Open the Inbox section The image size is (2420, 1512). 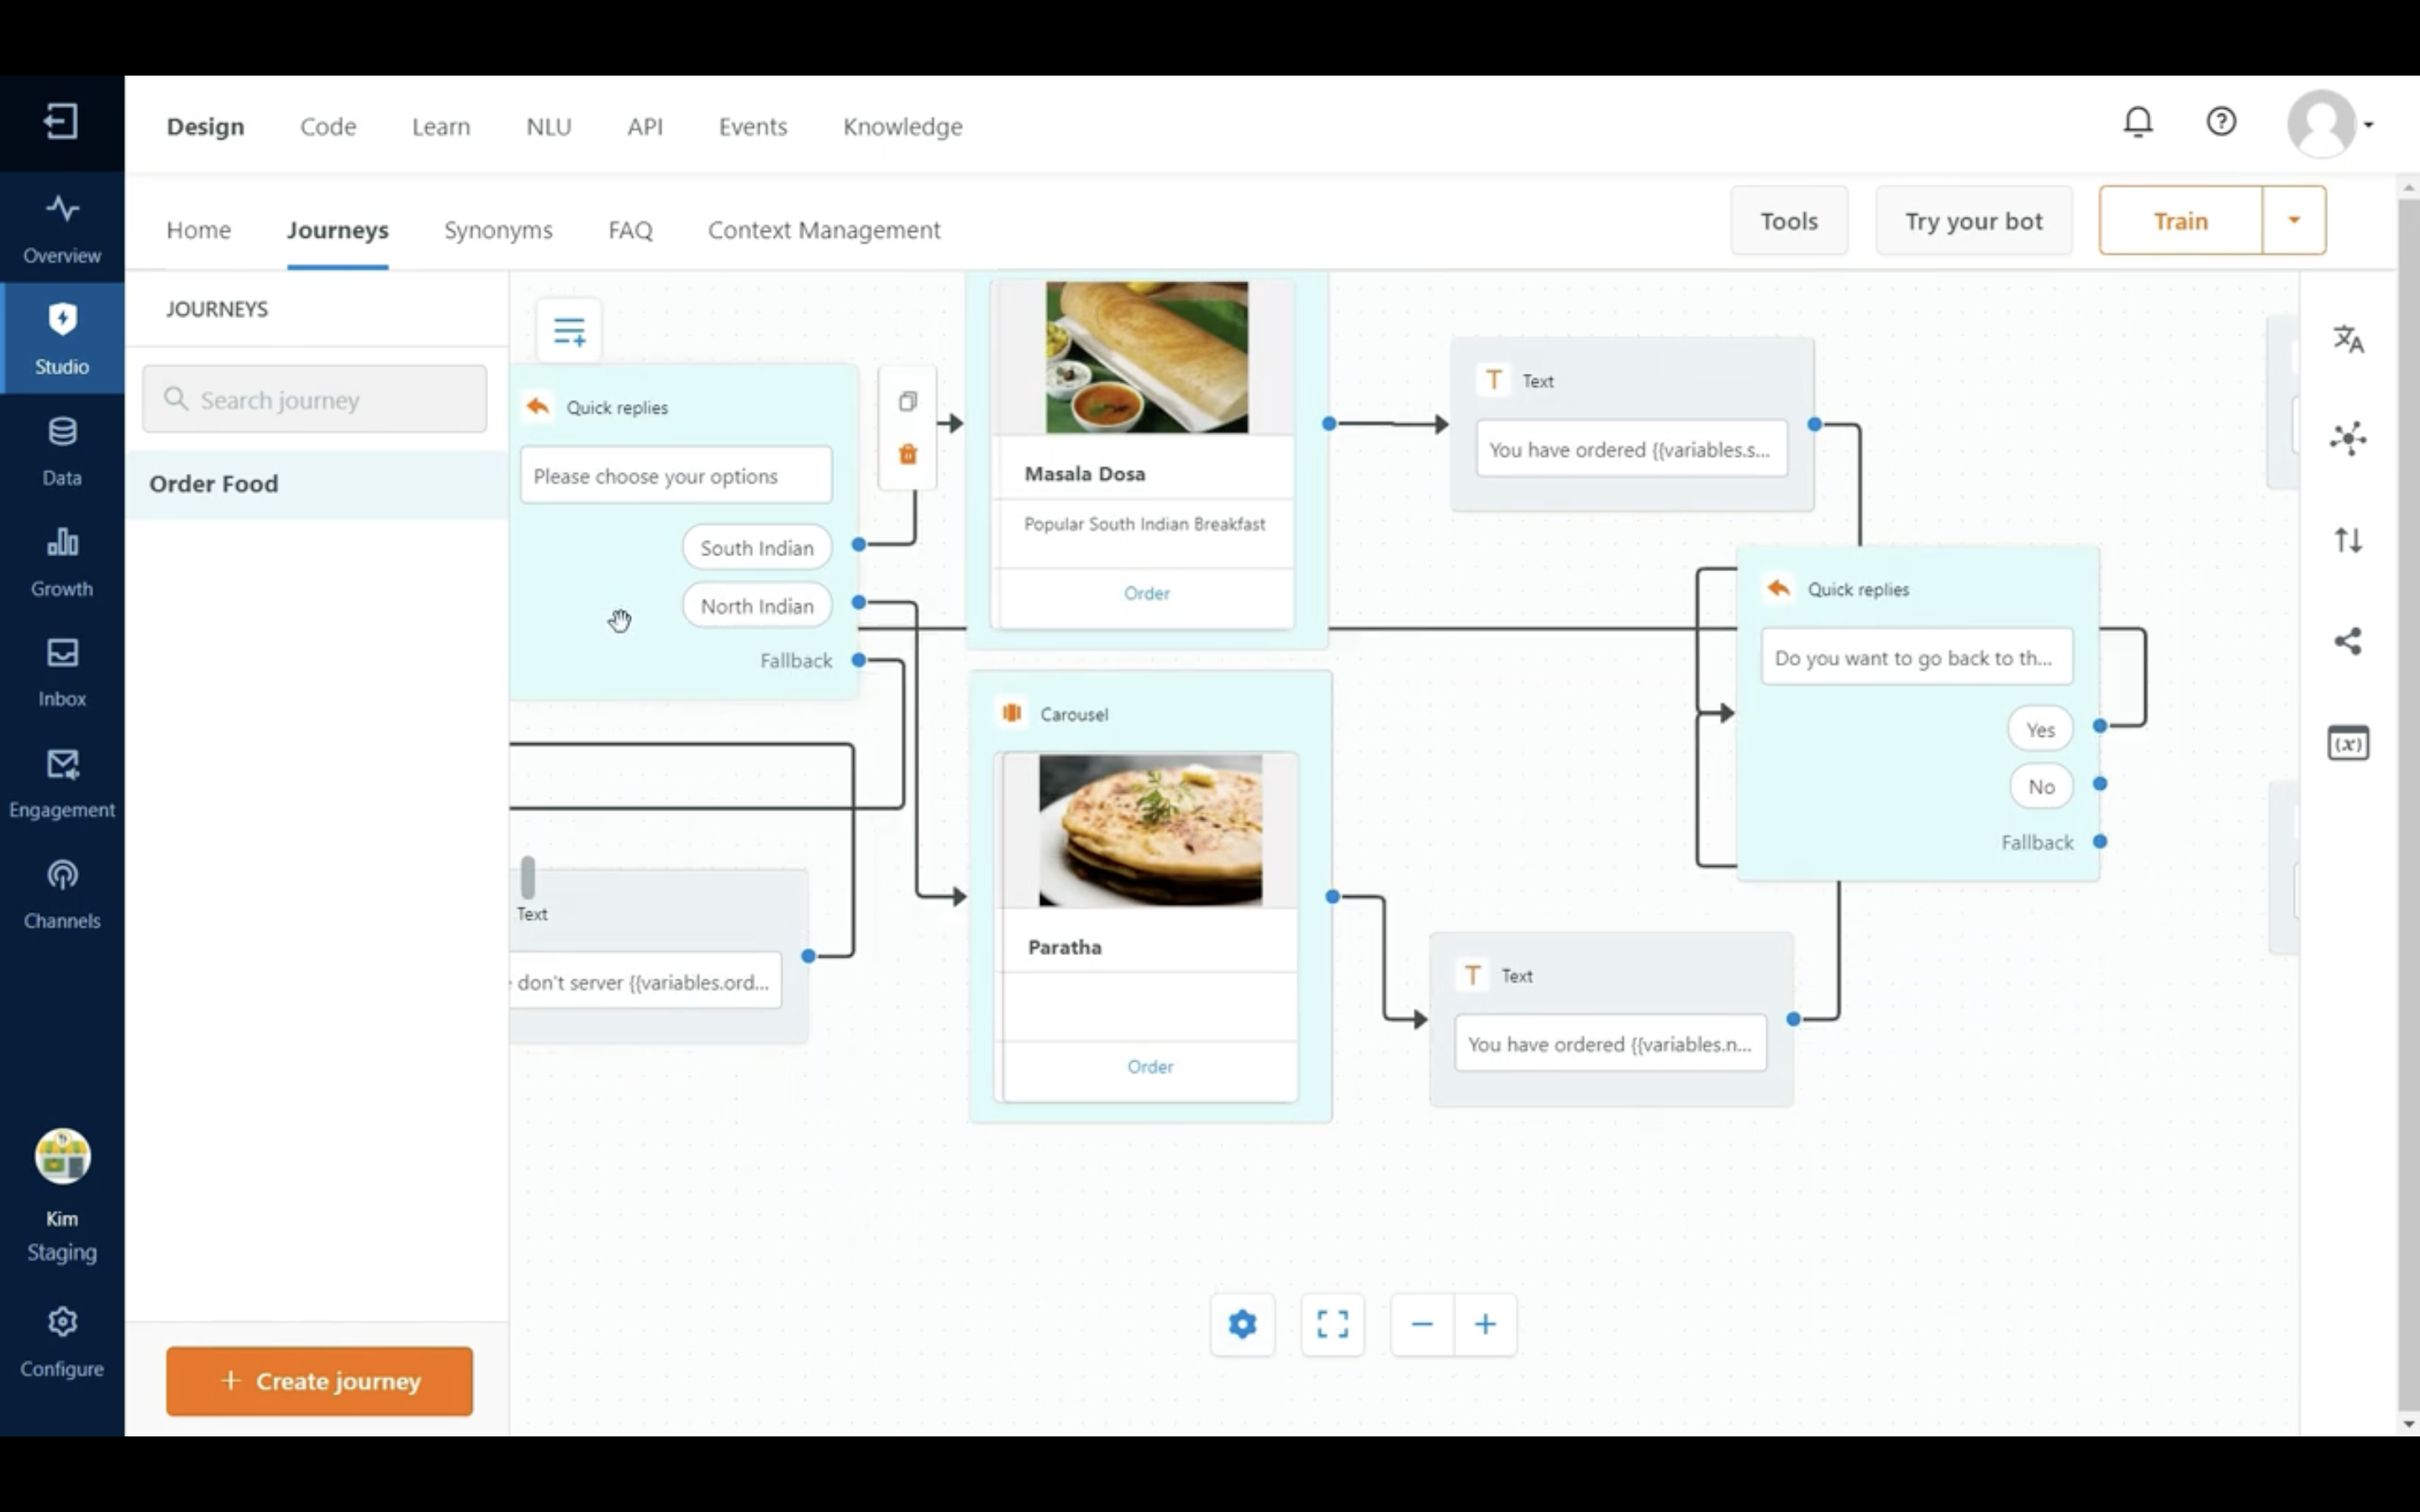tap(62, 671)
